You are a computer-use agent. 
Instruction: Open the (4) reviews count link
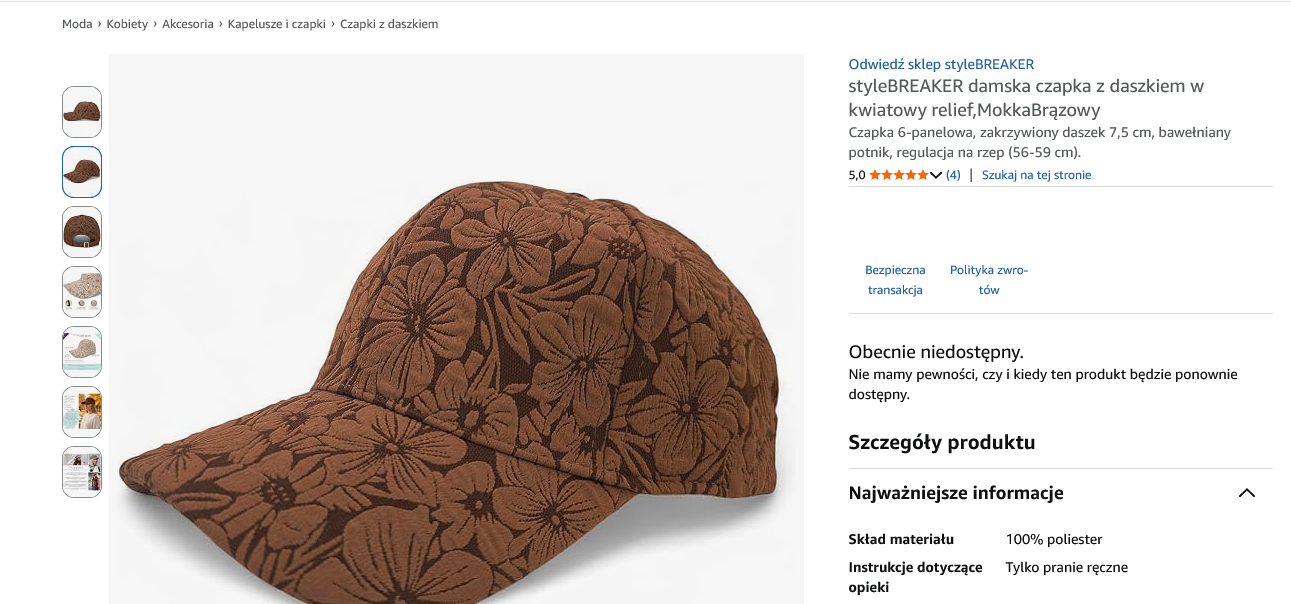pos(953,175)
